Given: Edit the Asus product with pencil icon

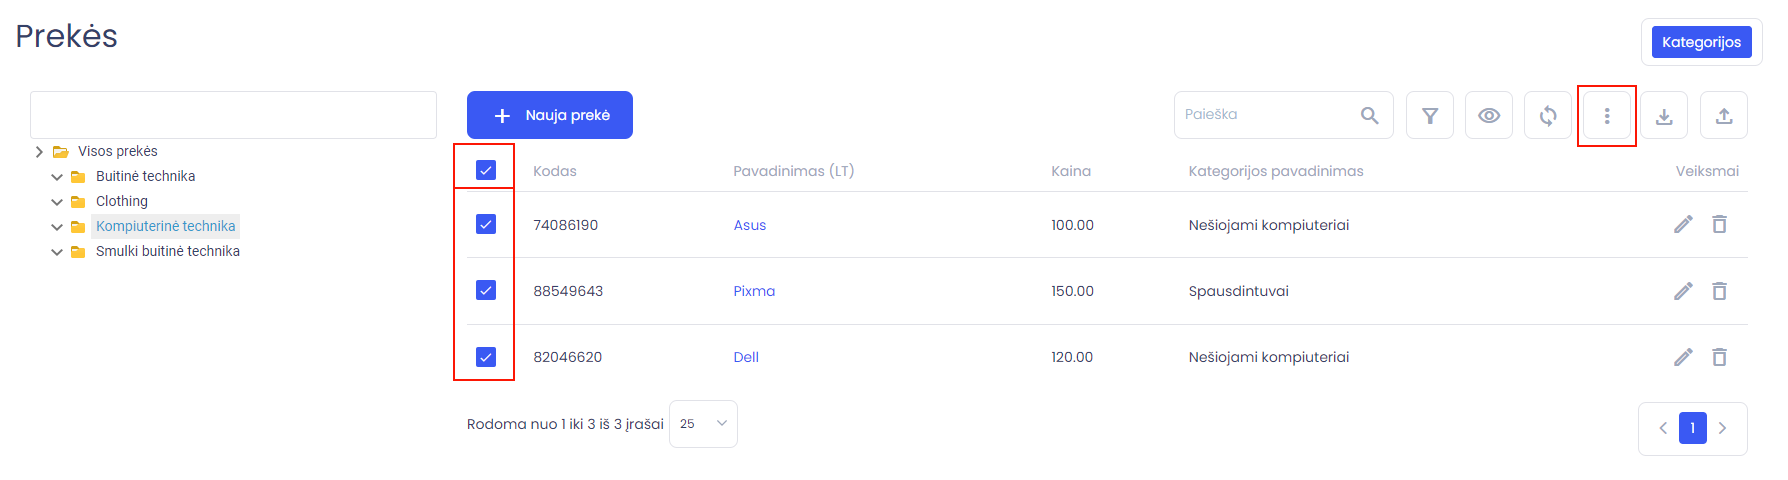Looking at the screenshot, I should 1683,224.
